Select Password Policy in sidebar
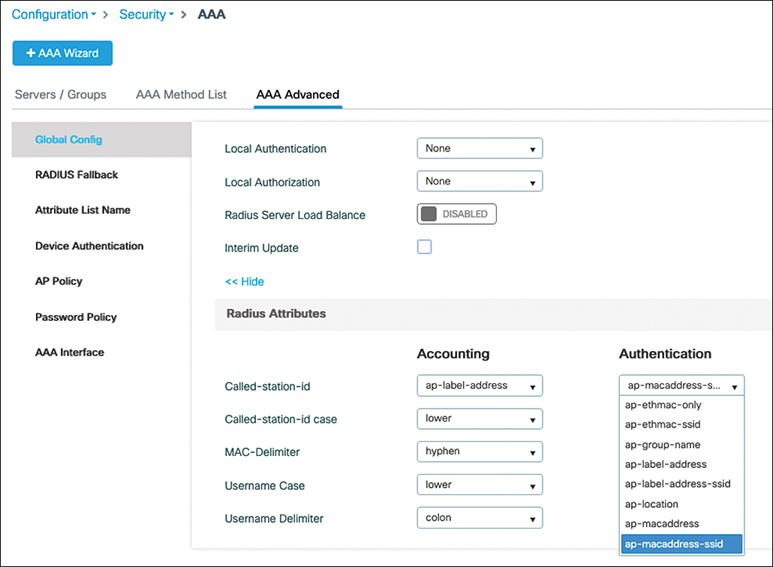 click(76, 317)
